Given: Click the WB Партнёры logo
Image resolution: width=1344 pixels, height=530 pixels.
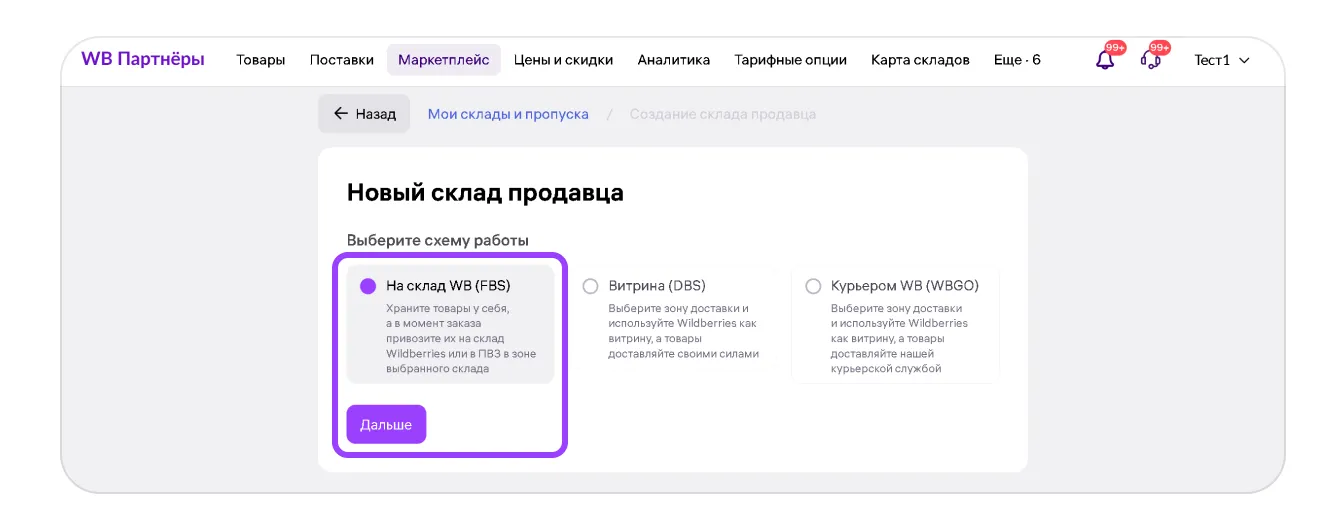Looking at the screenshot, I should [143, 59].
